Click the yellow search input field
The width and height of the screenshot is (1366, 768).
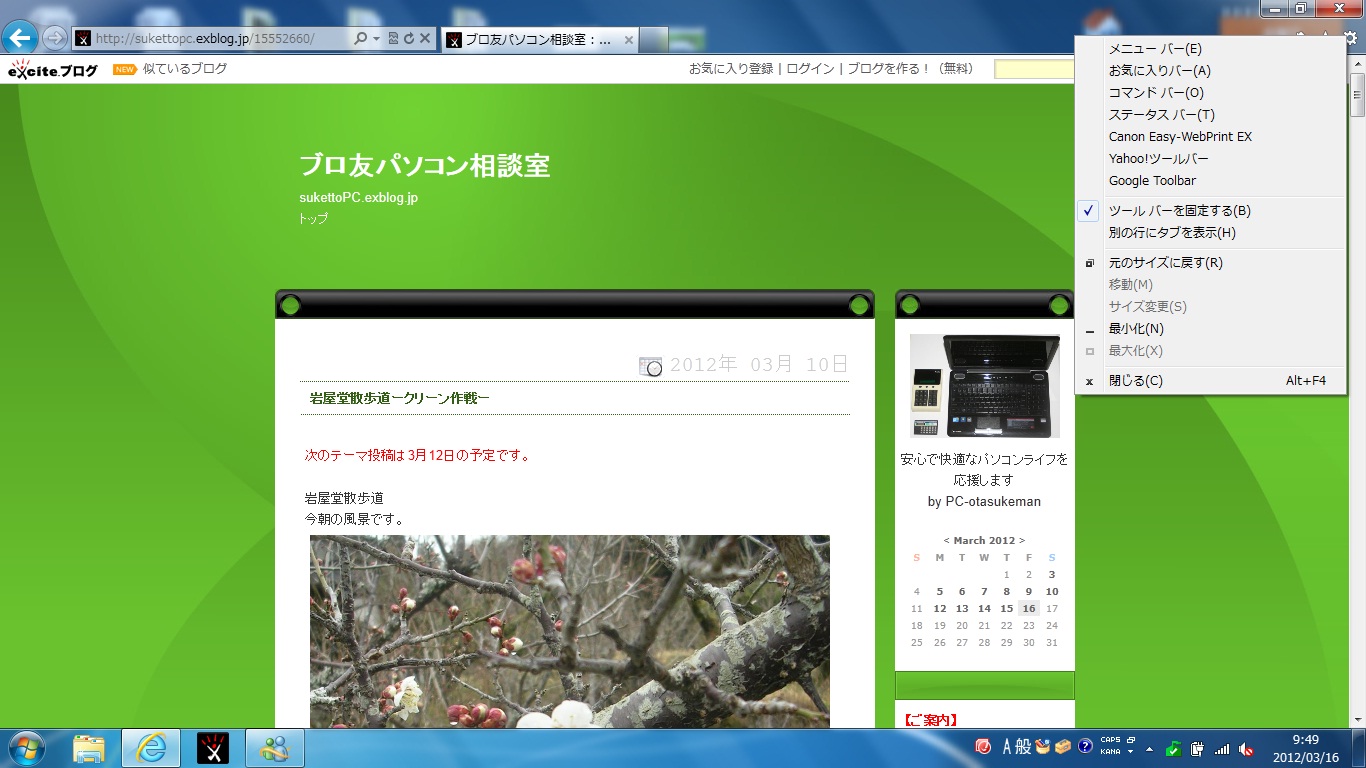[1034, 69]
